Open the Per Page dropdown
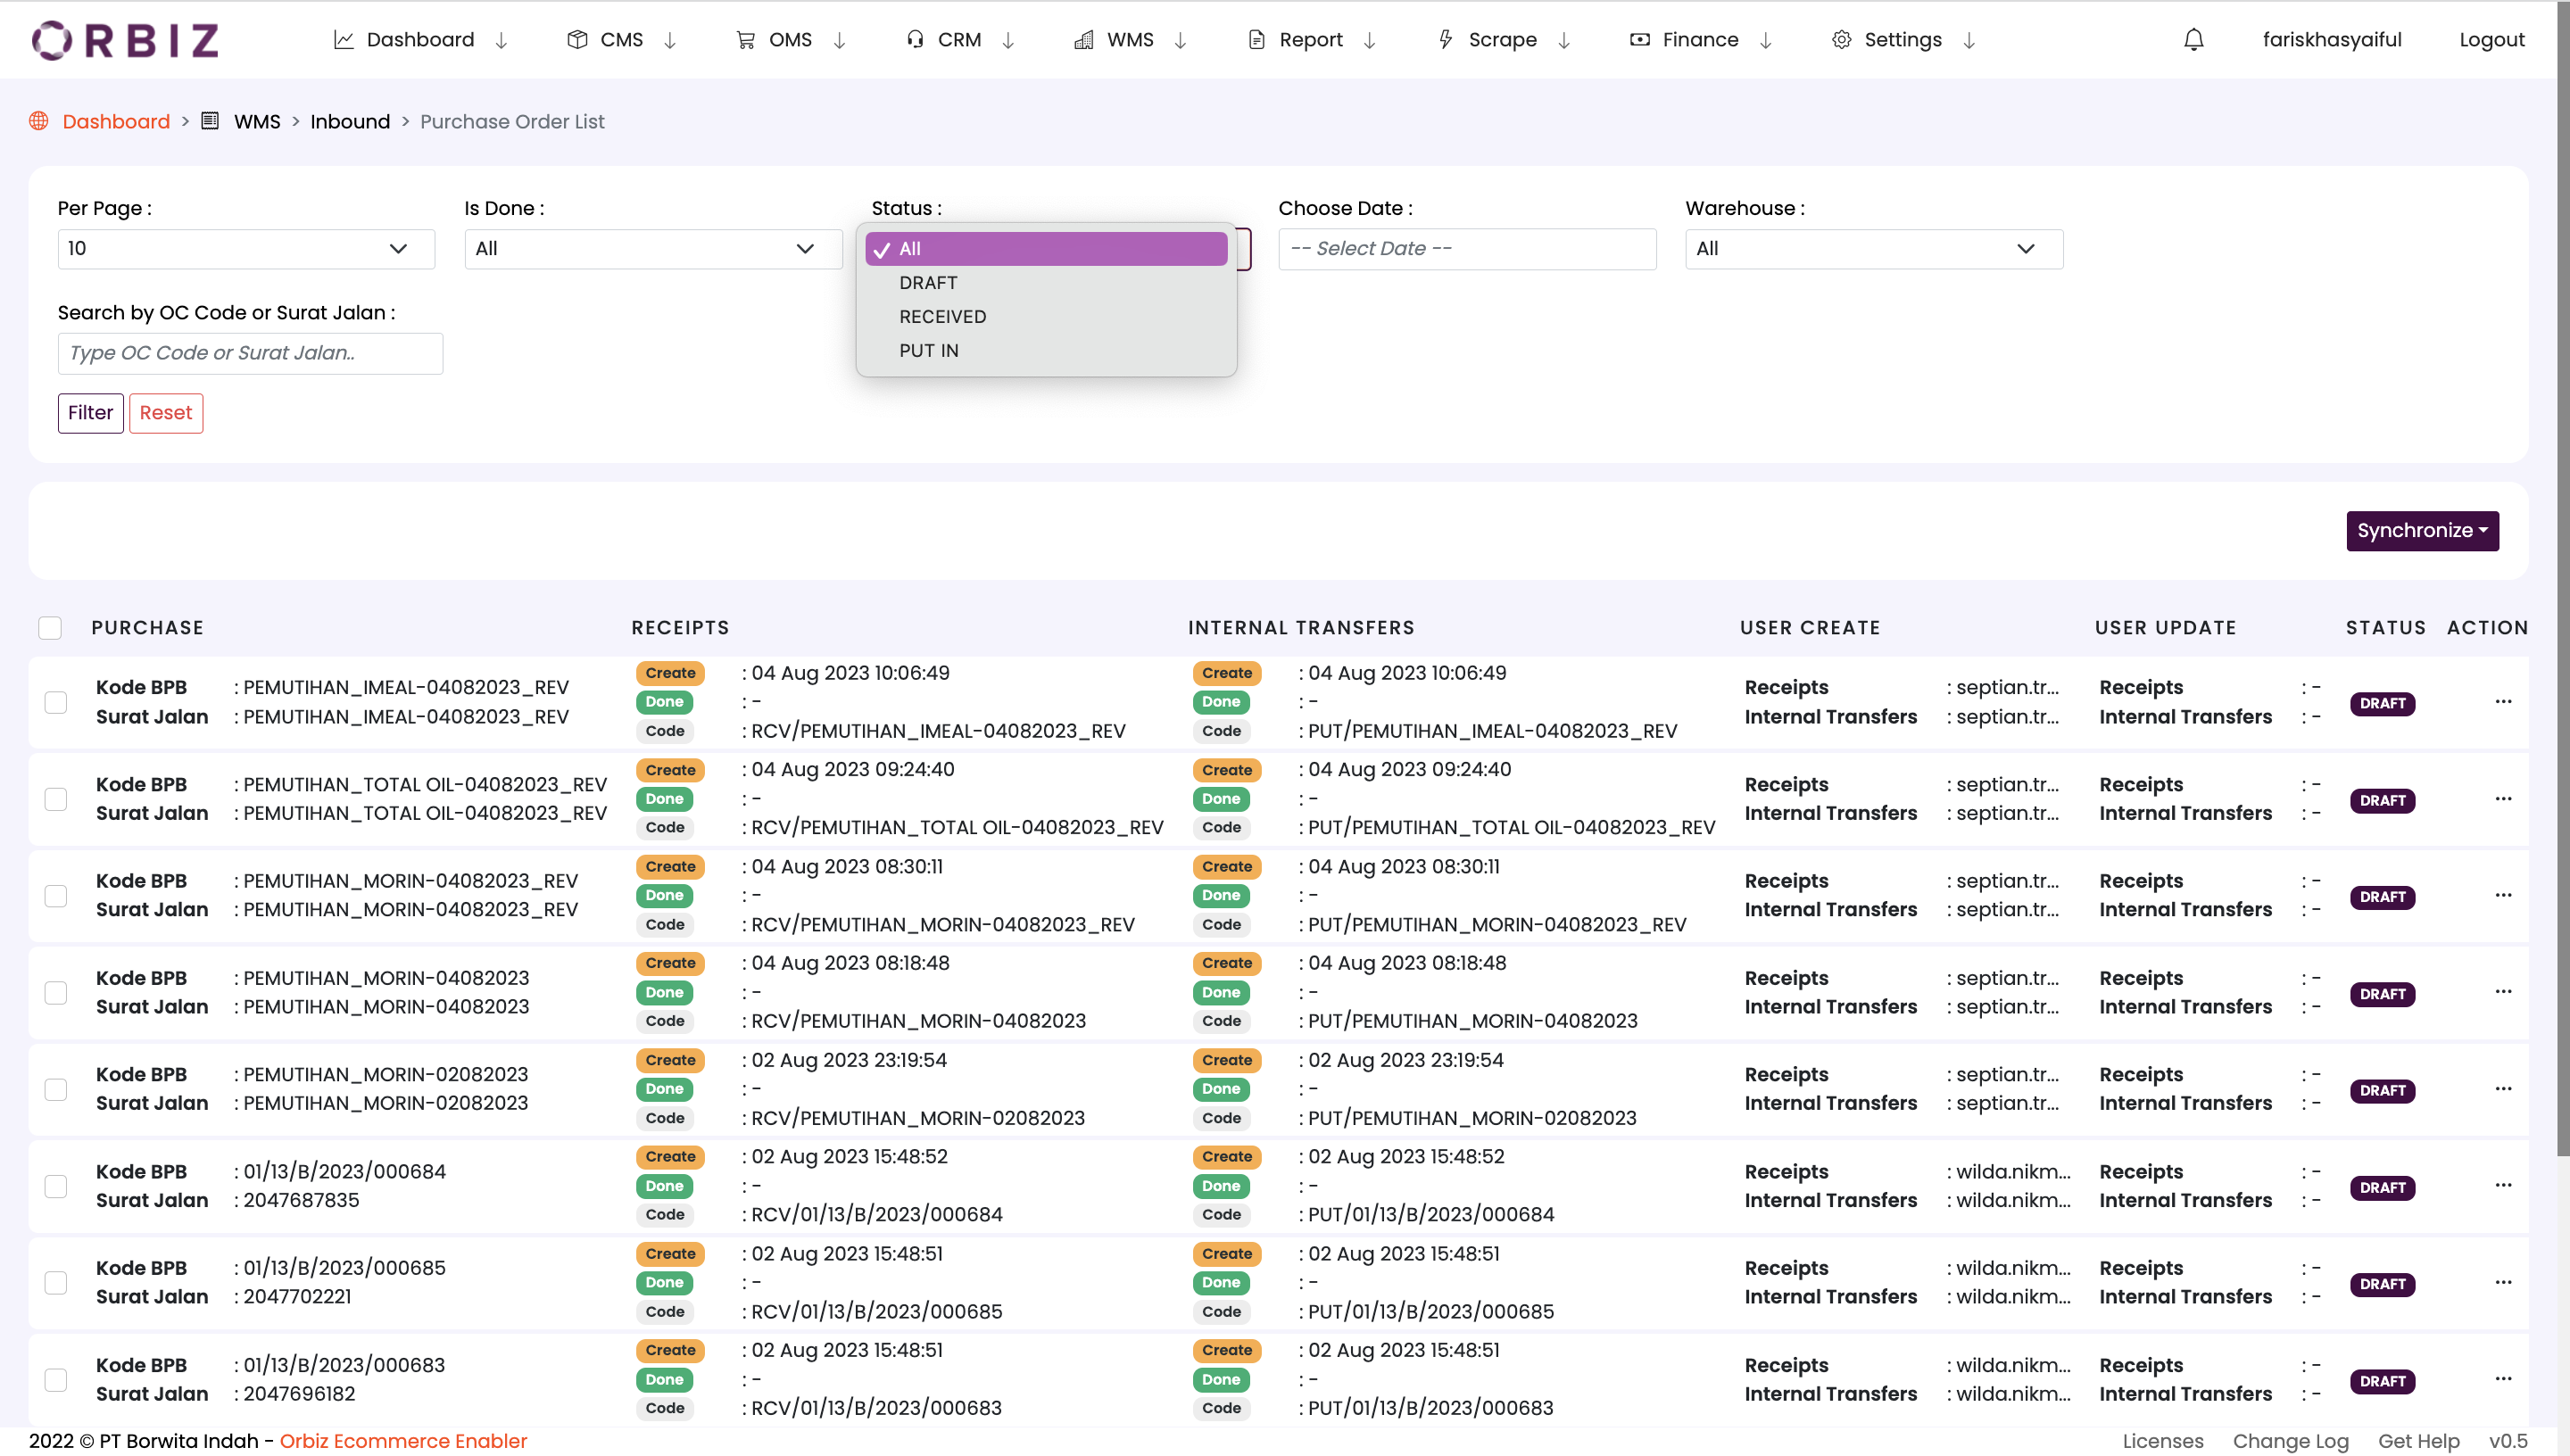The height and width of the screenshot is (1456, 2570). pos(246,249)
